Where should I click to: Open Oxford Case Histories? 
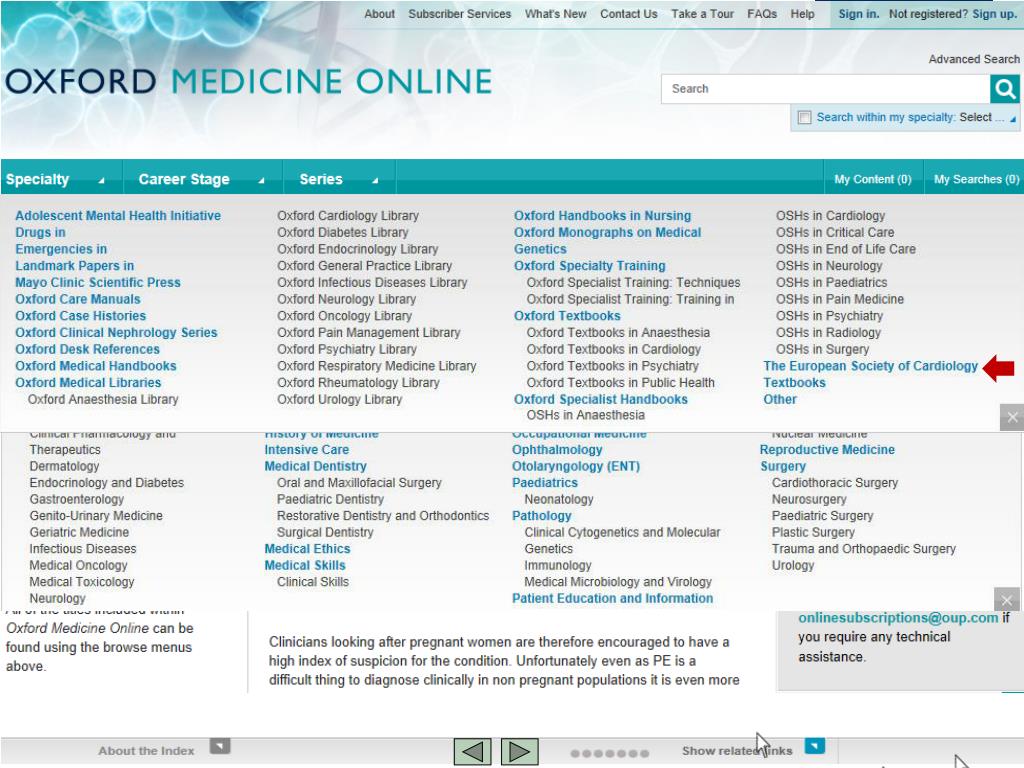pyautogui.click(x=80, y=316)
